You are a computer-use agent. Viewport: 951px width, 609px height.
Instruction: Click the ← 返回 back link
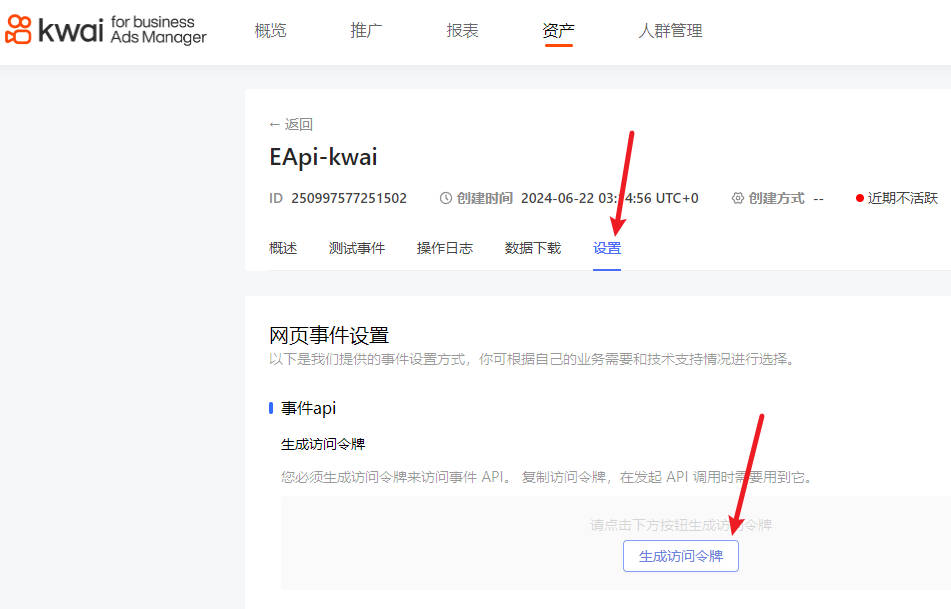291,123
